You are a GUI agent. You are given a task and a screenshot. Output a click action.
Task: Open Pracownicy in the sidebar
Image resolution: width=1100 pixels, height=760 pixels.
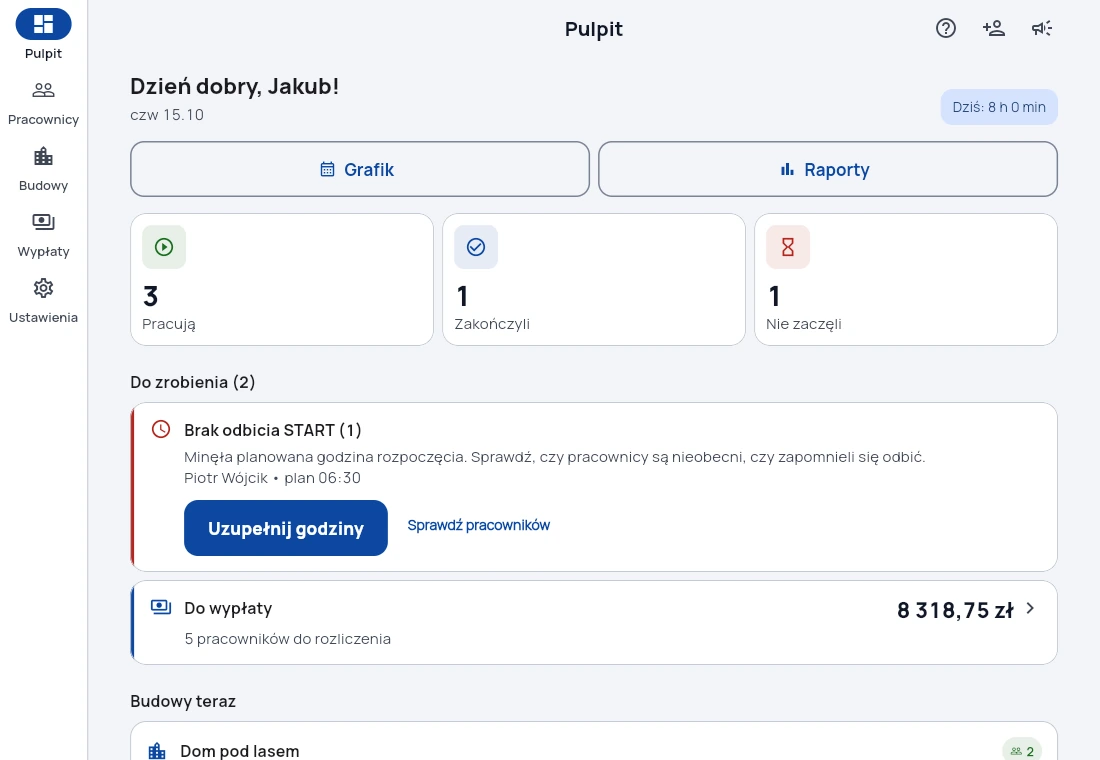pyautogui.click(x=43, y=103)
